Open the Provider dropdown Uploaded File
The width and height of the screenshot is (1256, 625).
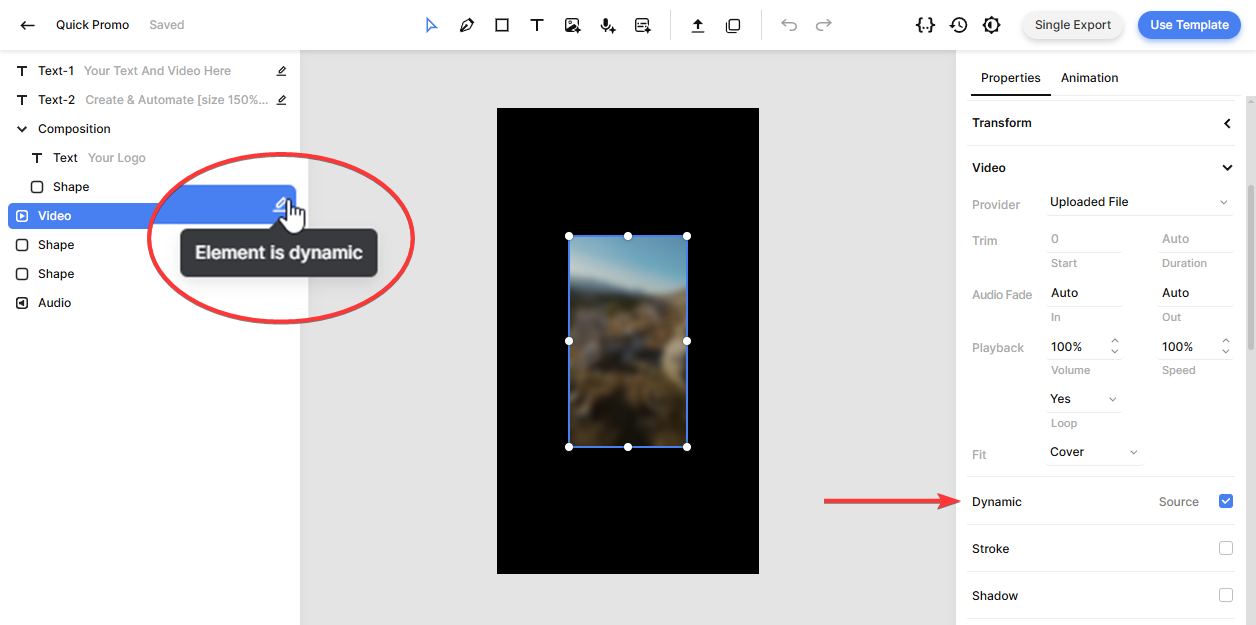click(x=1138, y=202)
